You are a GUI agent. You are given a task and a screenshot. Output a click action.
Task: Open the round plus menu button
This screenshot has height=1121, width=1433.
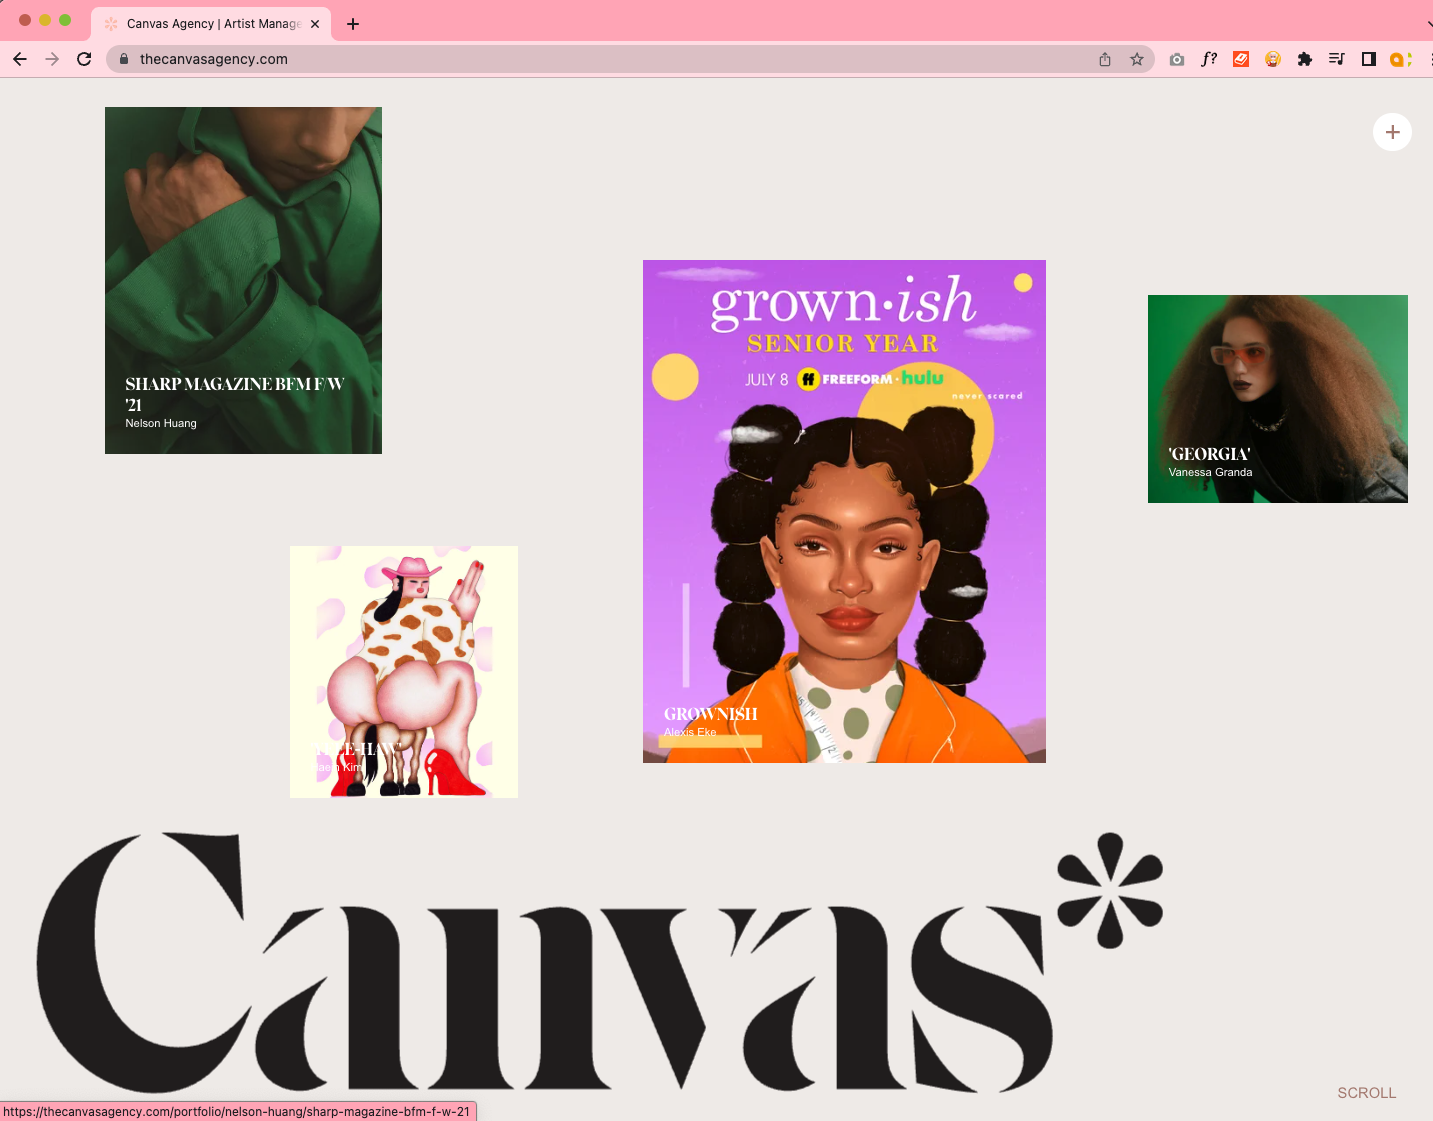coord(1392,132)
